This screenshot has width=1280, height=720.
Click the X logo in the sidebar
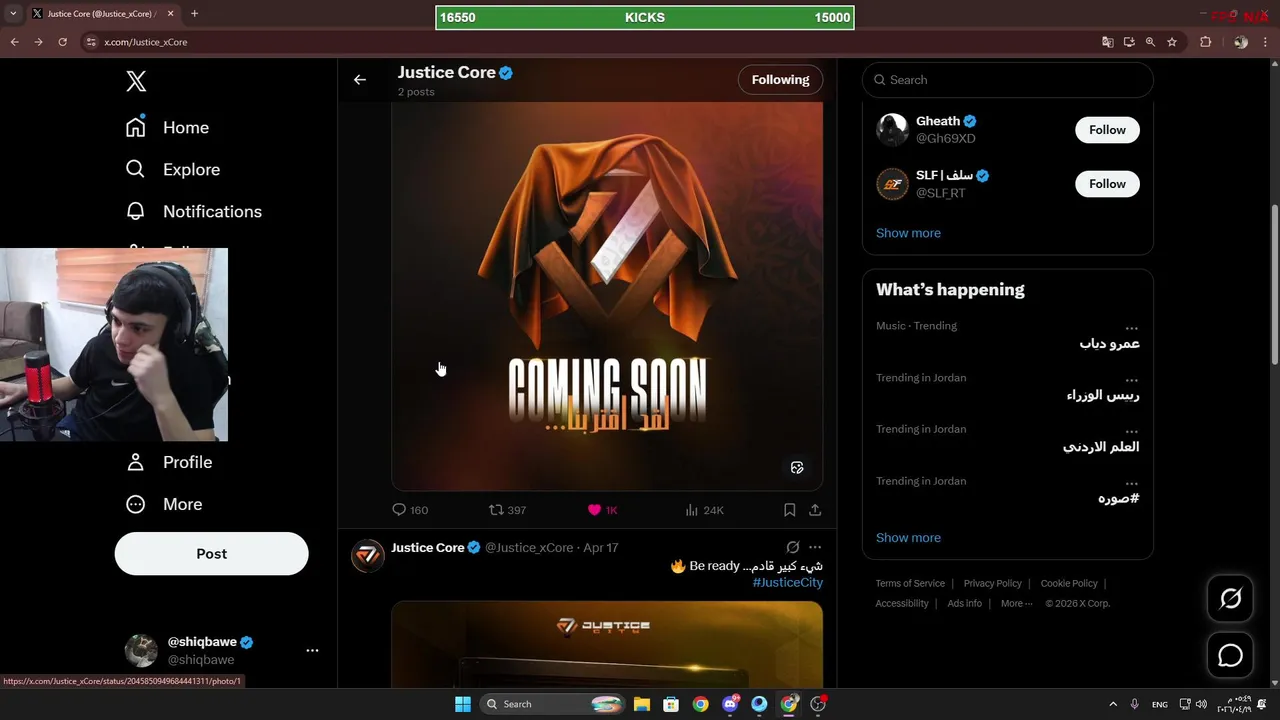[137, 82]
